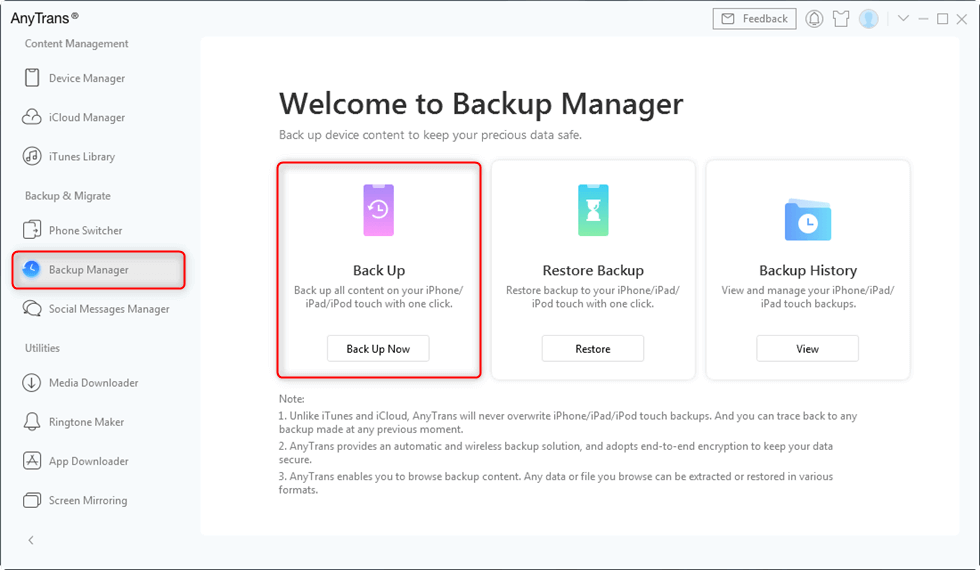Expand the title bar dropdown chevron
The width and height of the screenshot is (980, 570).
(903, 19)
